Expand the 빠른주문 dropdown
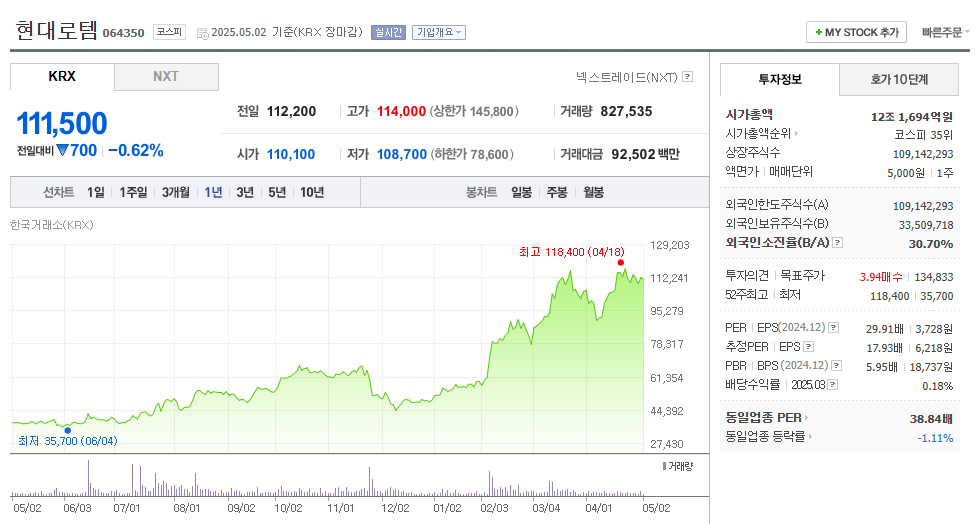Image resolution: width=979 pixels, height=524 pixels. (945, 32)
